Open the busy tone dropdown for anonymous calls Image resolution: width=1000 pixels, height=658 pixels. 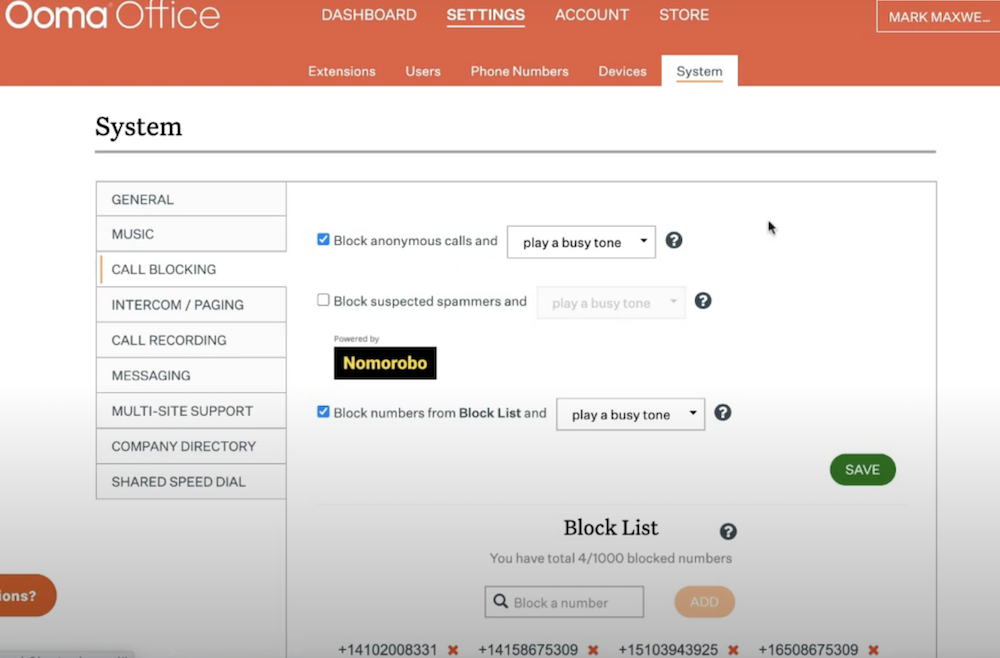click(580, 241)
